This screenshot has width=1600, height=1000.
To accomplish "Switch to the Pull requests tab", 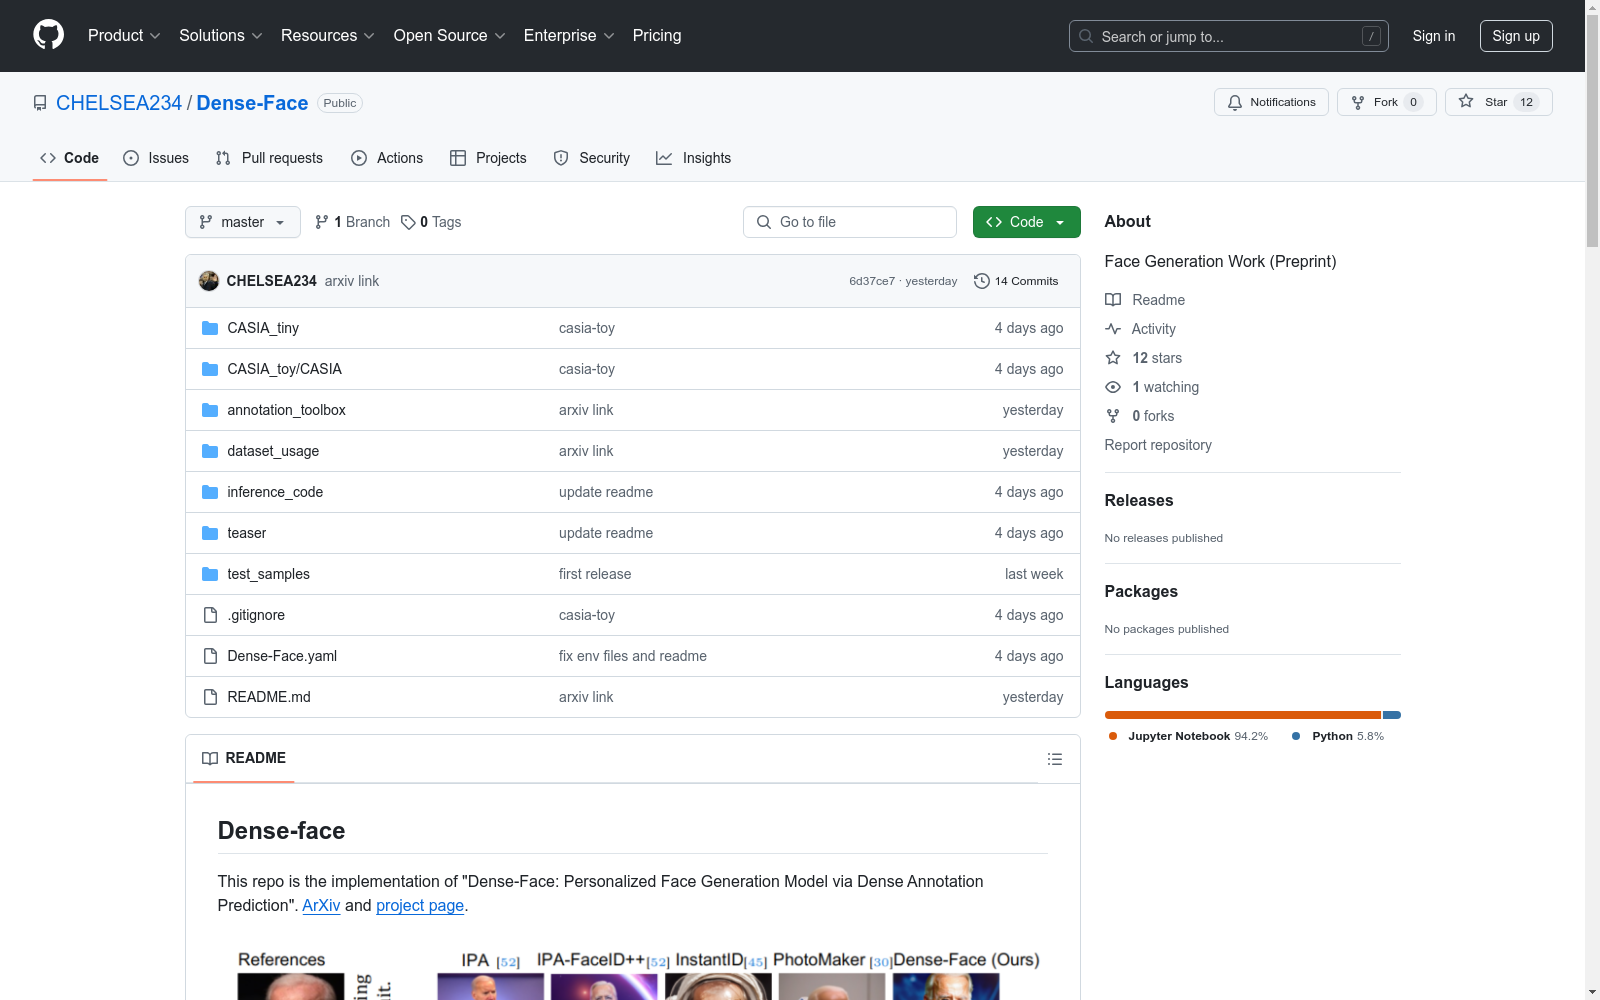I will [x=269, y=158].
